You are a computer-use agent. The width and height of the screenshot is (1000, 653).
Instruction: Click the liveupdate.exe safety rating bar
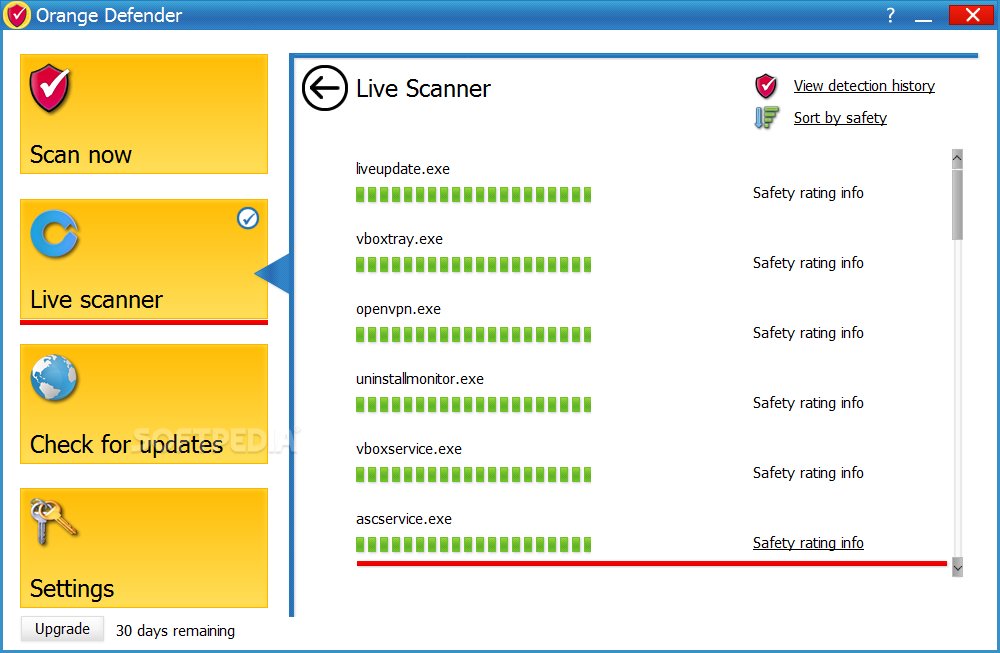473,194
